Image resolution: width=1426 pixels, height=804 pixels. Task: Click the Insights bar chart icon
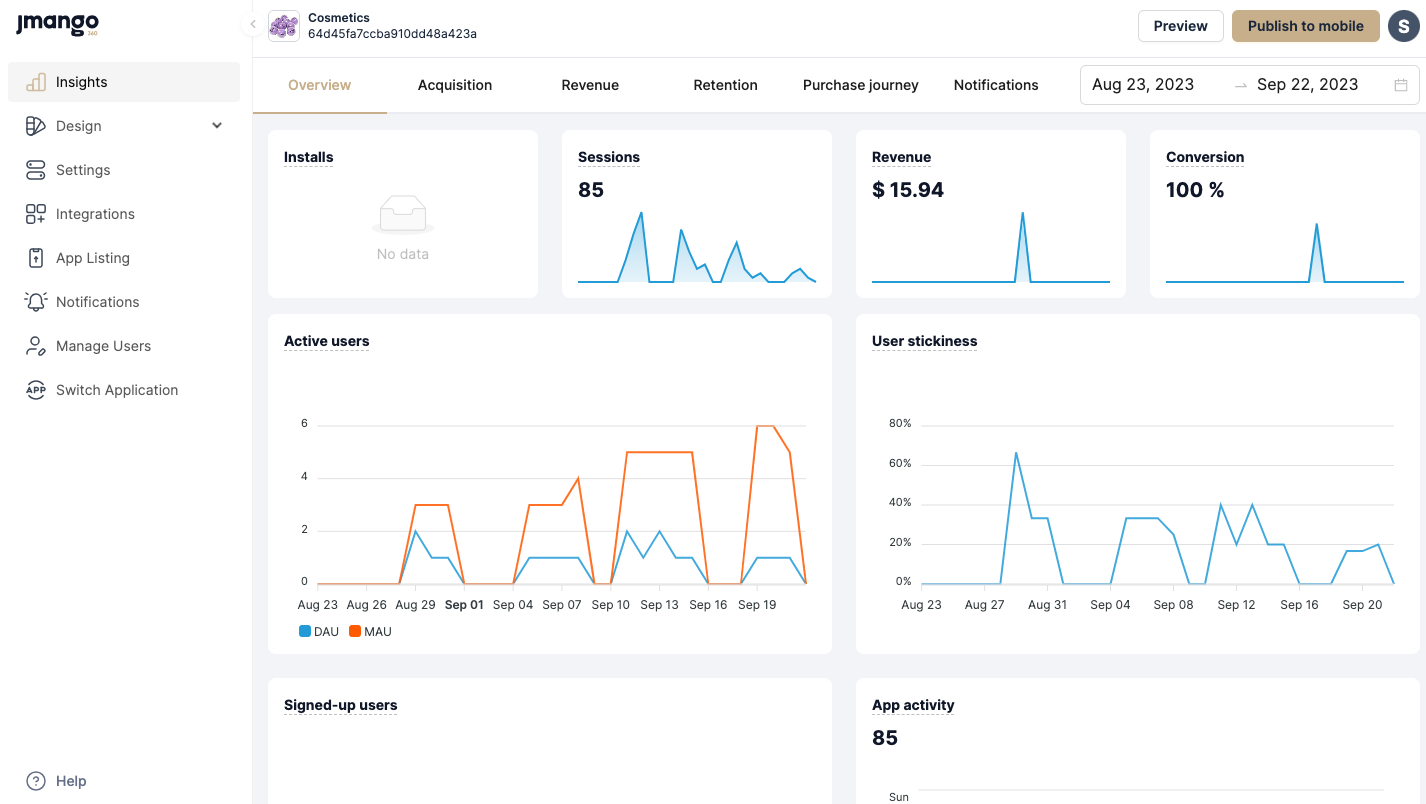(36, 82)
